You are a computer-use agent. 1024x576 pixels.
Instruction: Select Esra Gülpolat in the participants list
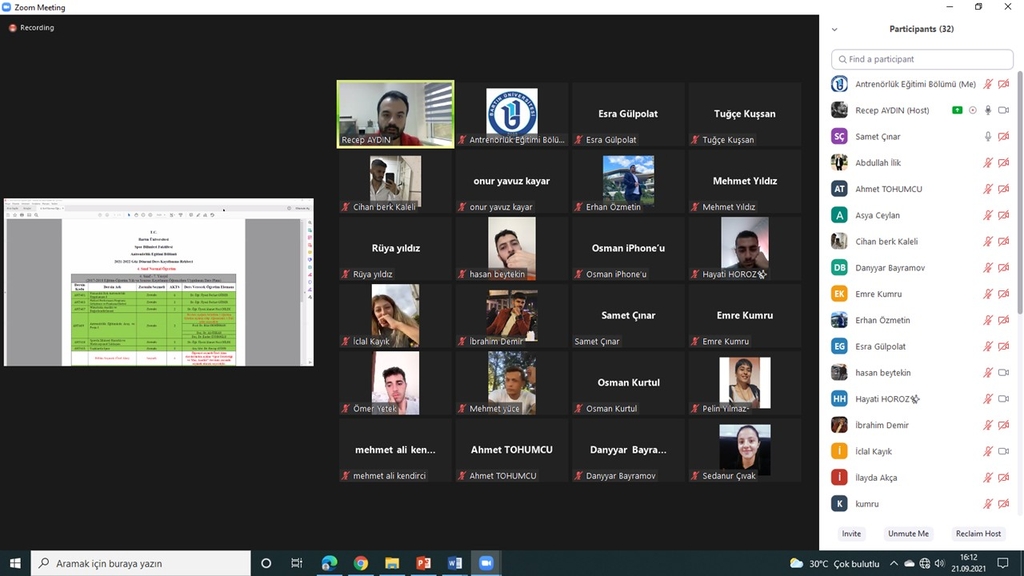pyautogui.click(x=880, y=346)
